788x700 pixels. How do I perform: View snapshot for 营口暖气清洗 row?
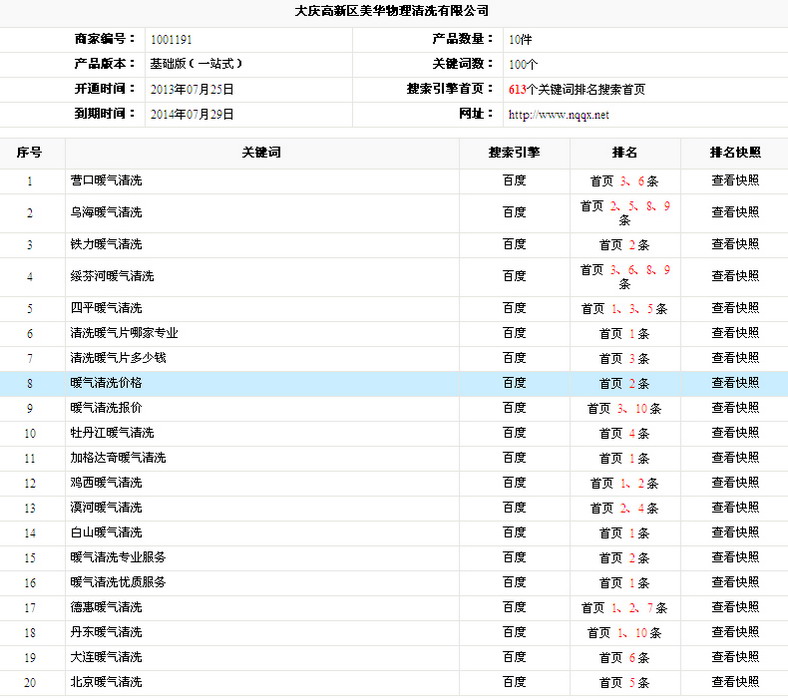[x=735, y=180]
